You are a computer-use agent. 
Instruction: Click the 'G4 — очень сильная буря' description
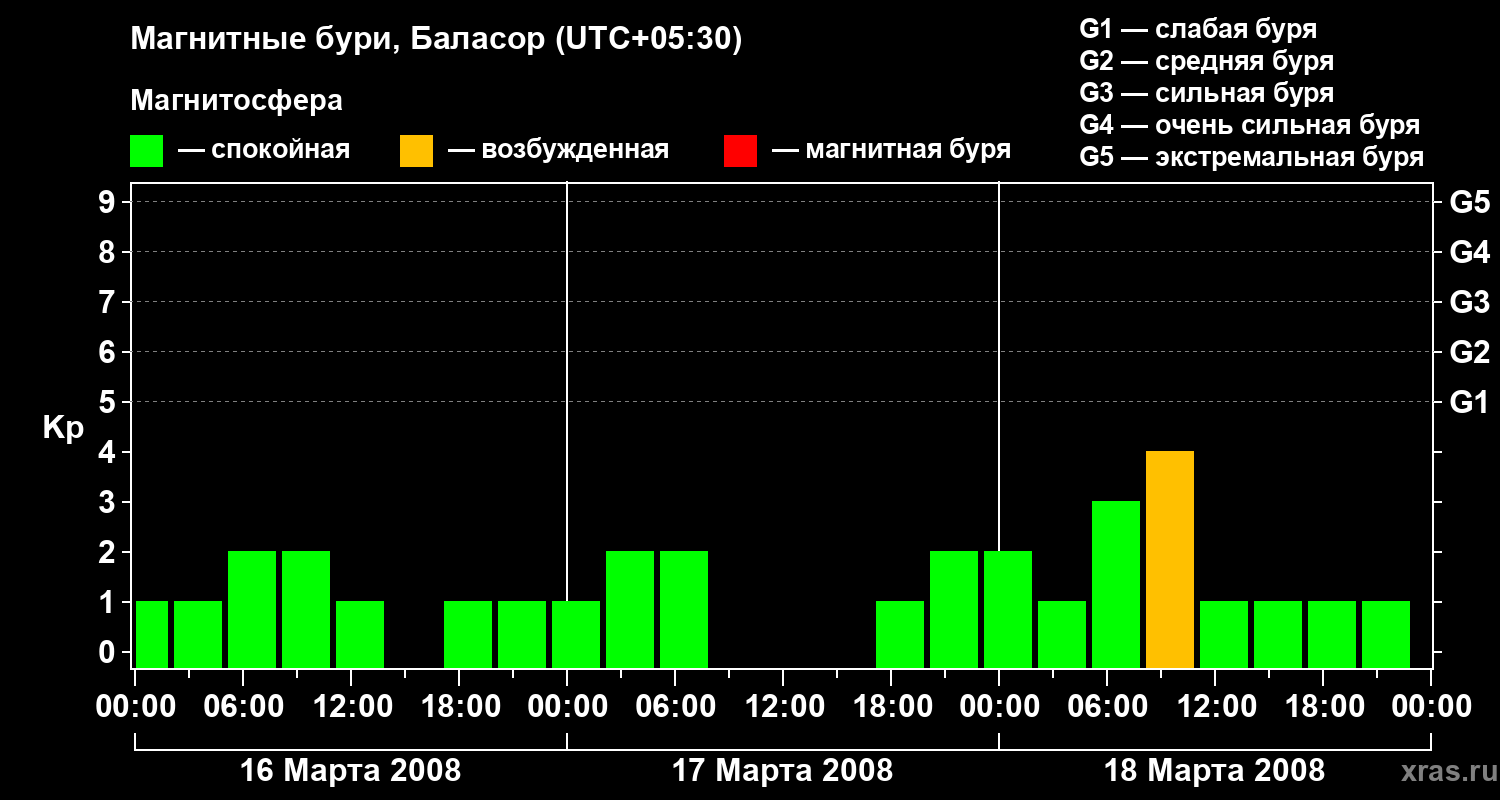click(1250, 125)
